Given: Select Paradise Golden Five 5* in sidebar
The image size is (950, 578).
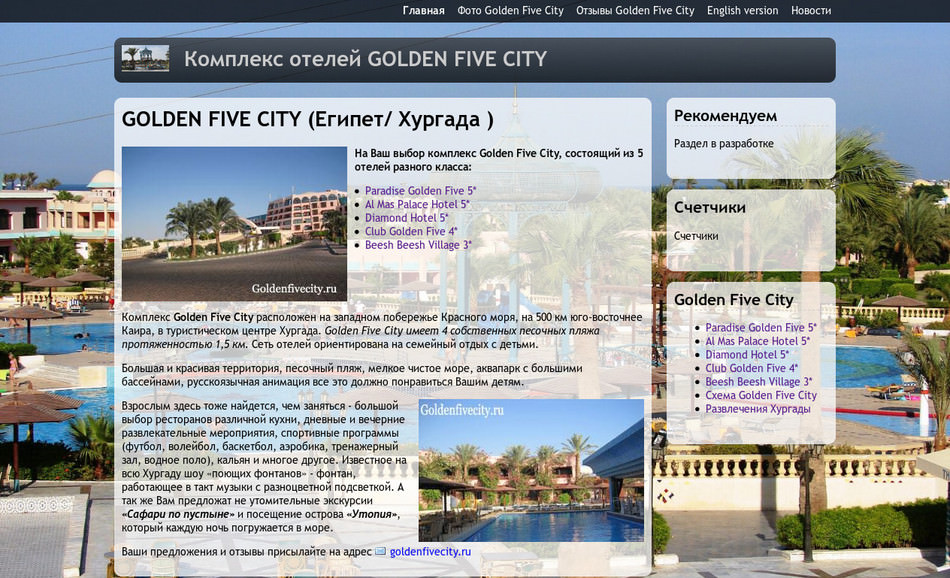Looking at the screenshot, I should 760,328.
